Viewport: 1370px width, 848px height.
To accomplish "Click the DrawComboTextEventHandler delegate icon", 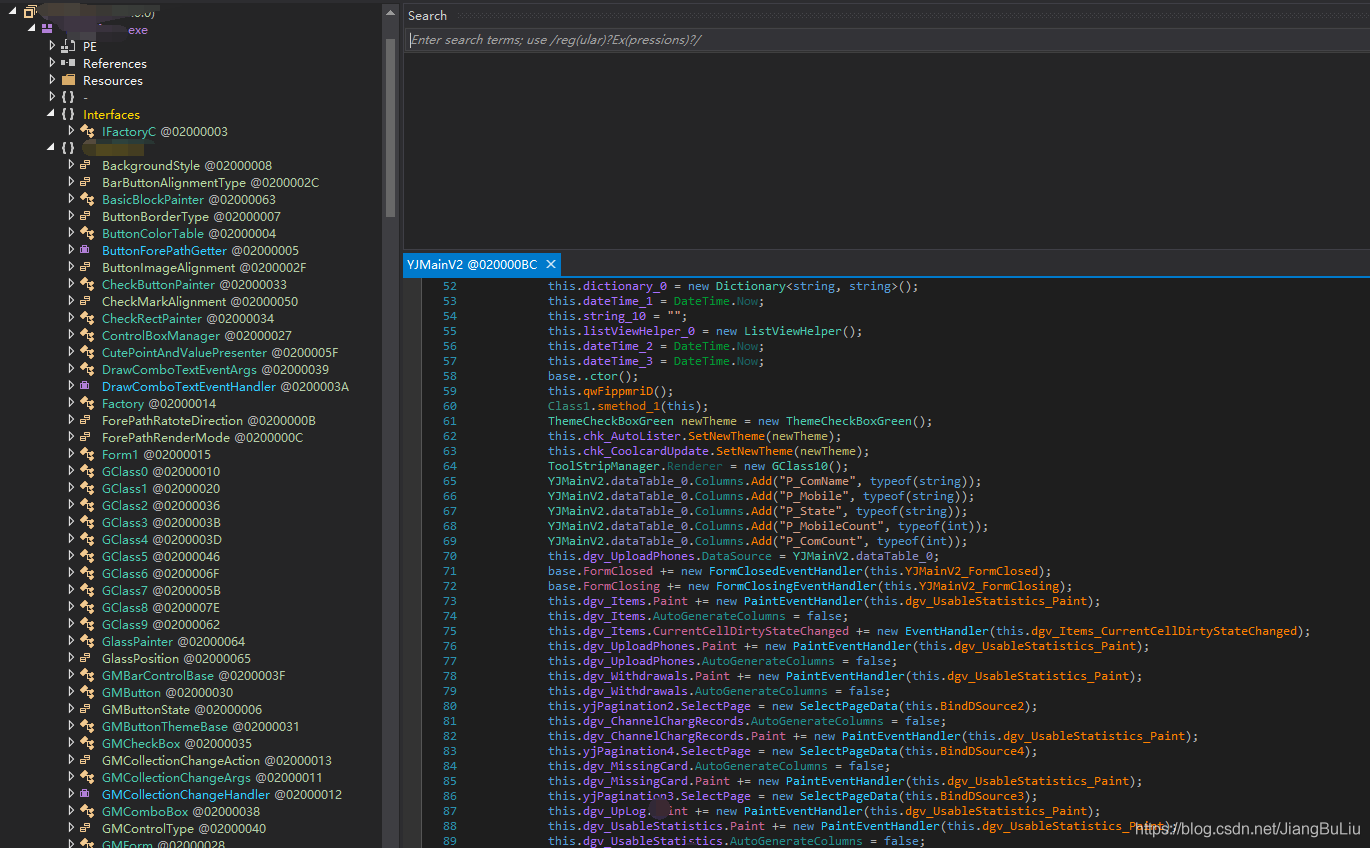I will [x=87, y=386].
